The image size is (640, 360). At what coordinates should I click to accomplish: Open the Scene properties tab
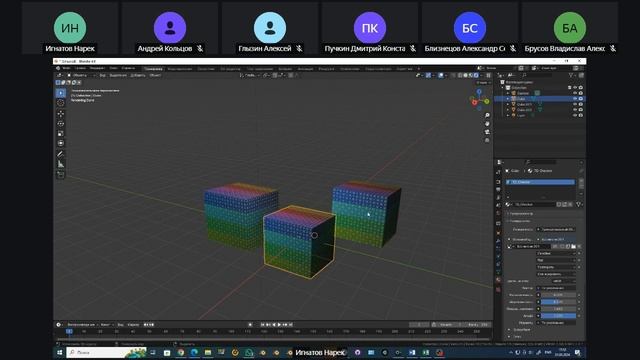498,205
